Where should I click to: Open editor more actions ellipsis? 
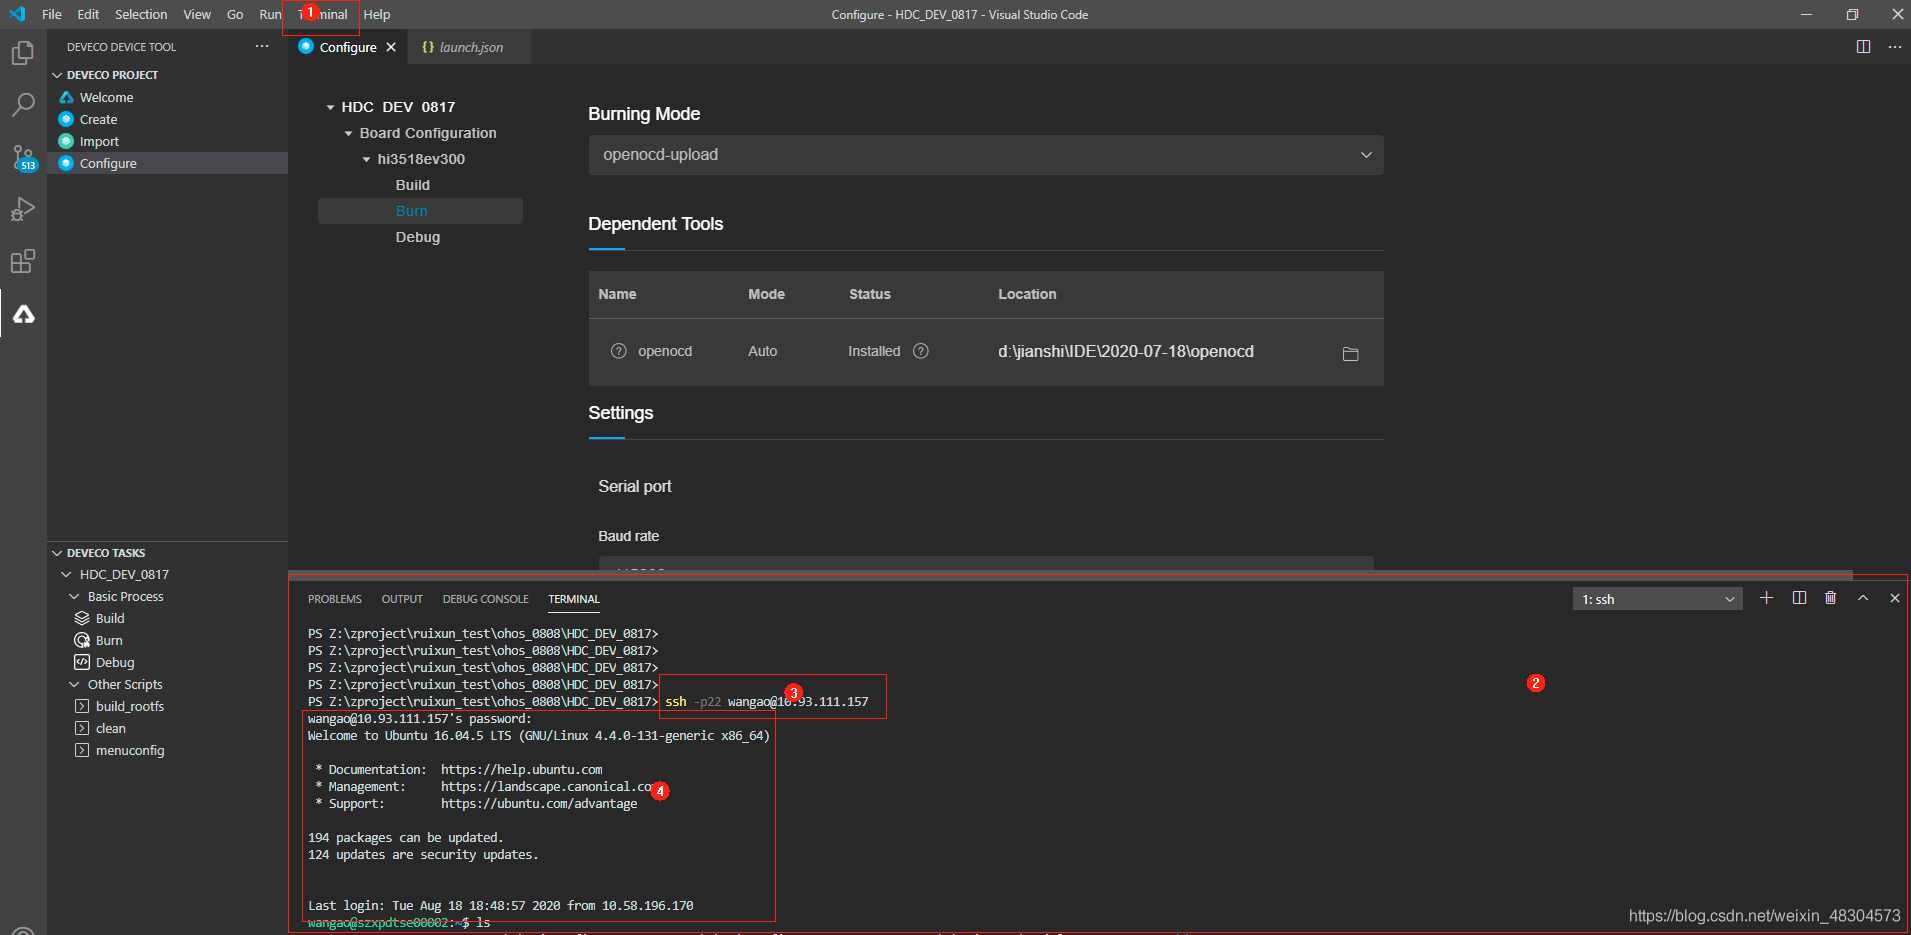pyautogui.click(x=1894, y=47)
